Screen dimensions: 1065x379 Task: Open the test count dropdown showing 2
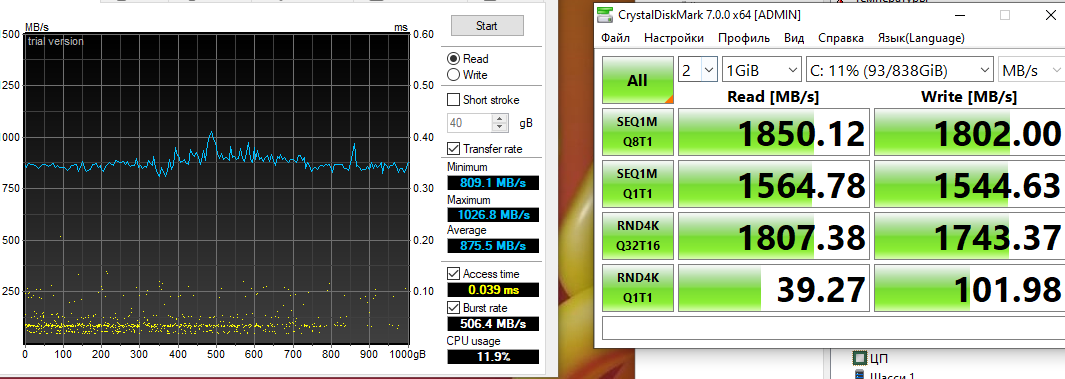[698, 70]
